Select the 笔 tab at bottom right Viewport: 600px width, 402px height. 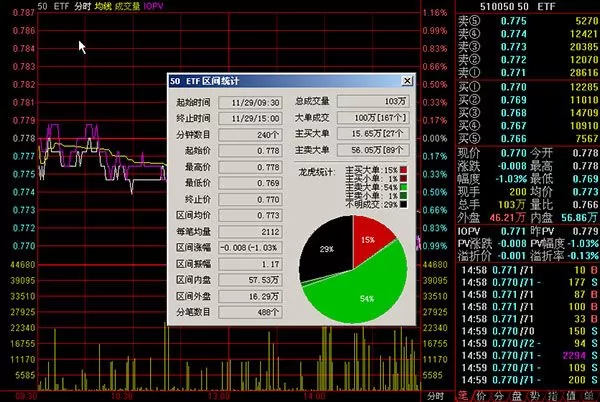pyautogui.click(x=463, y=396)
